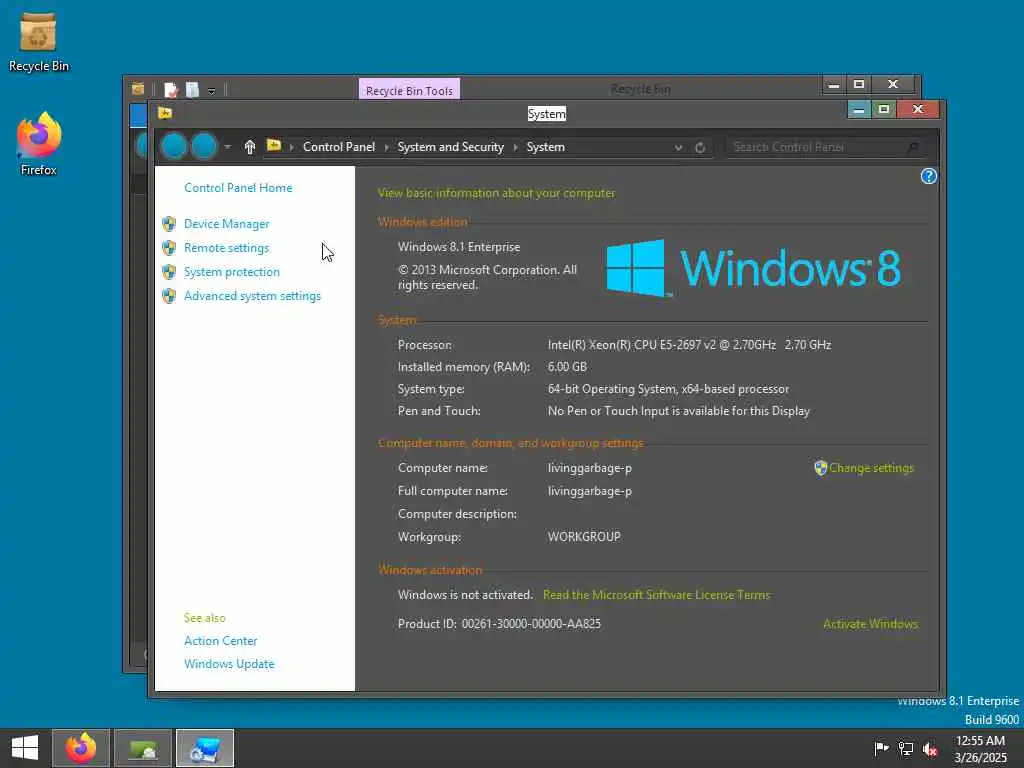Click the Advanced system settings shield icon

(169, 296)
